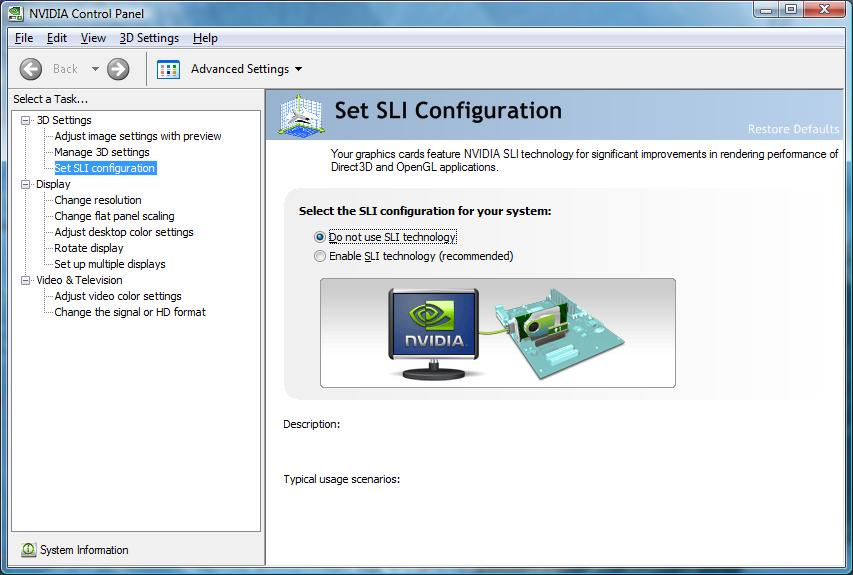Open the Advanced Settings dropdown arrow
This screenshot has height=575, width=853.
(298, 69)
